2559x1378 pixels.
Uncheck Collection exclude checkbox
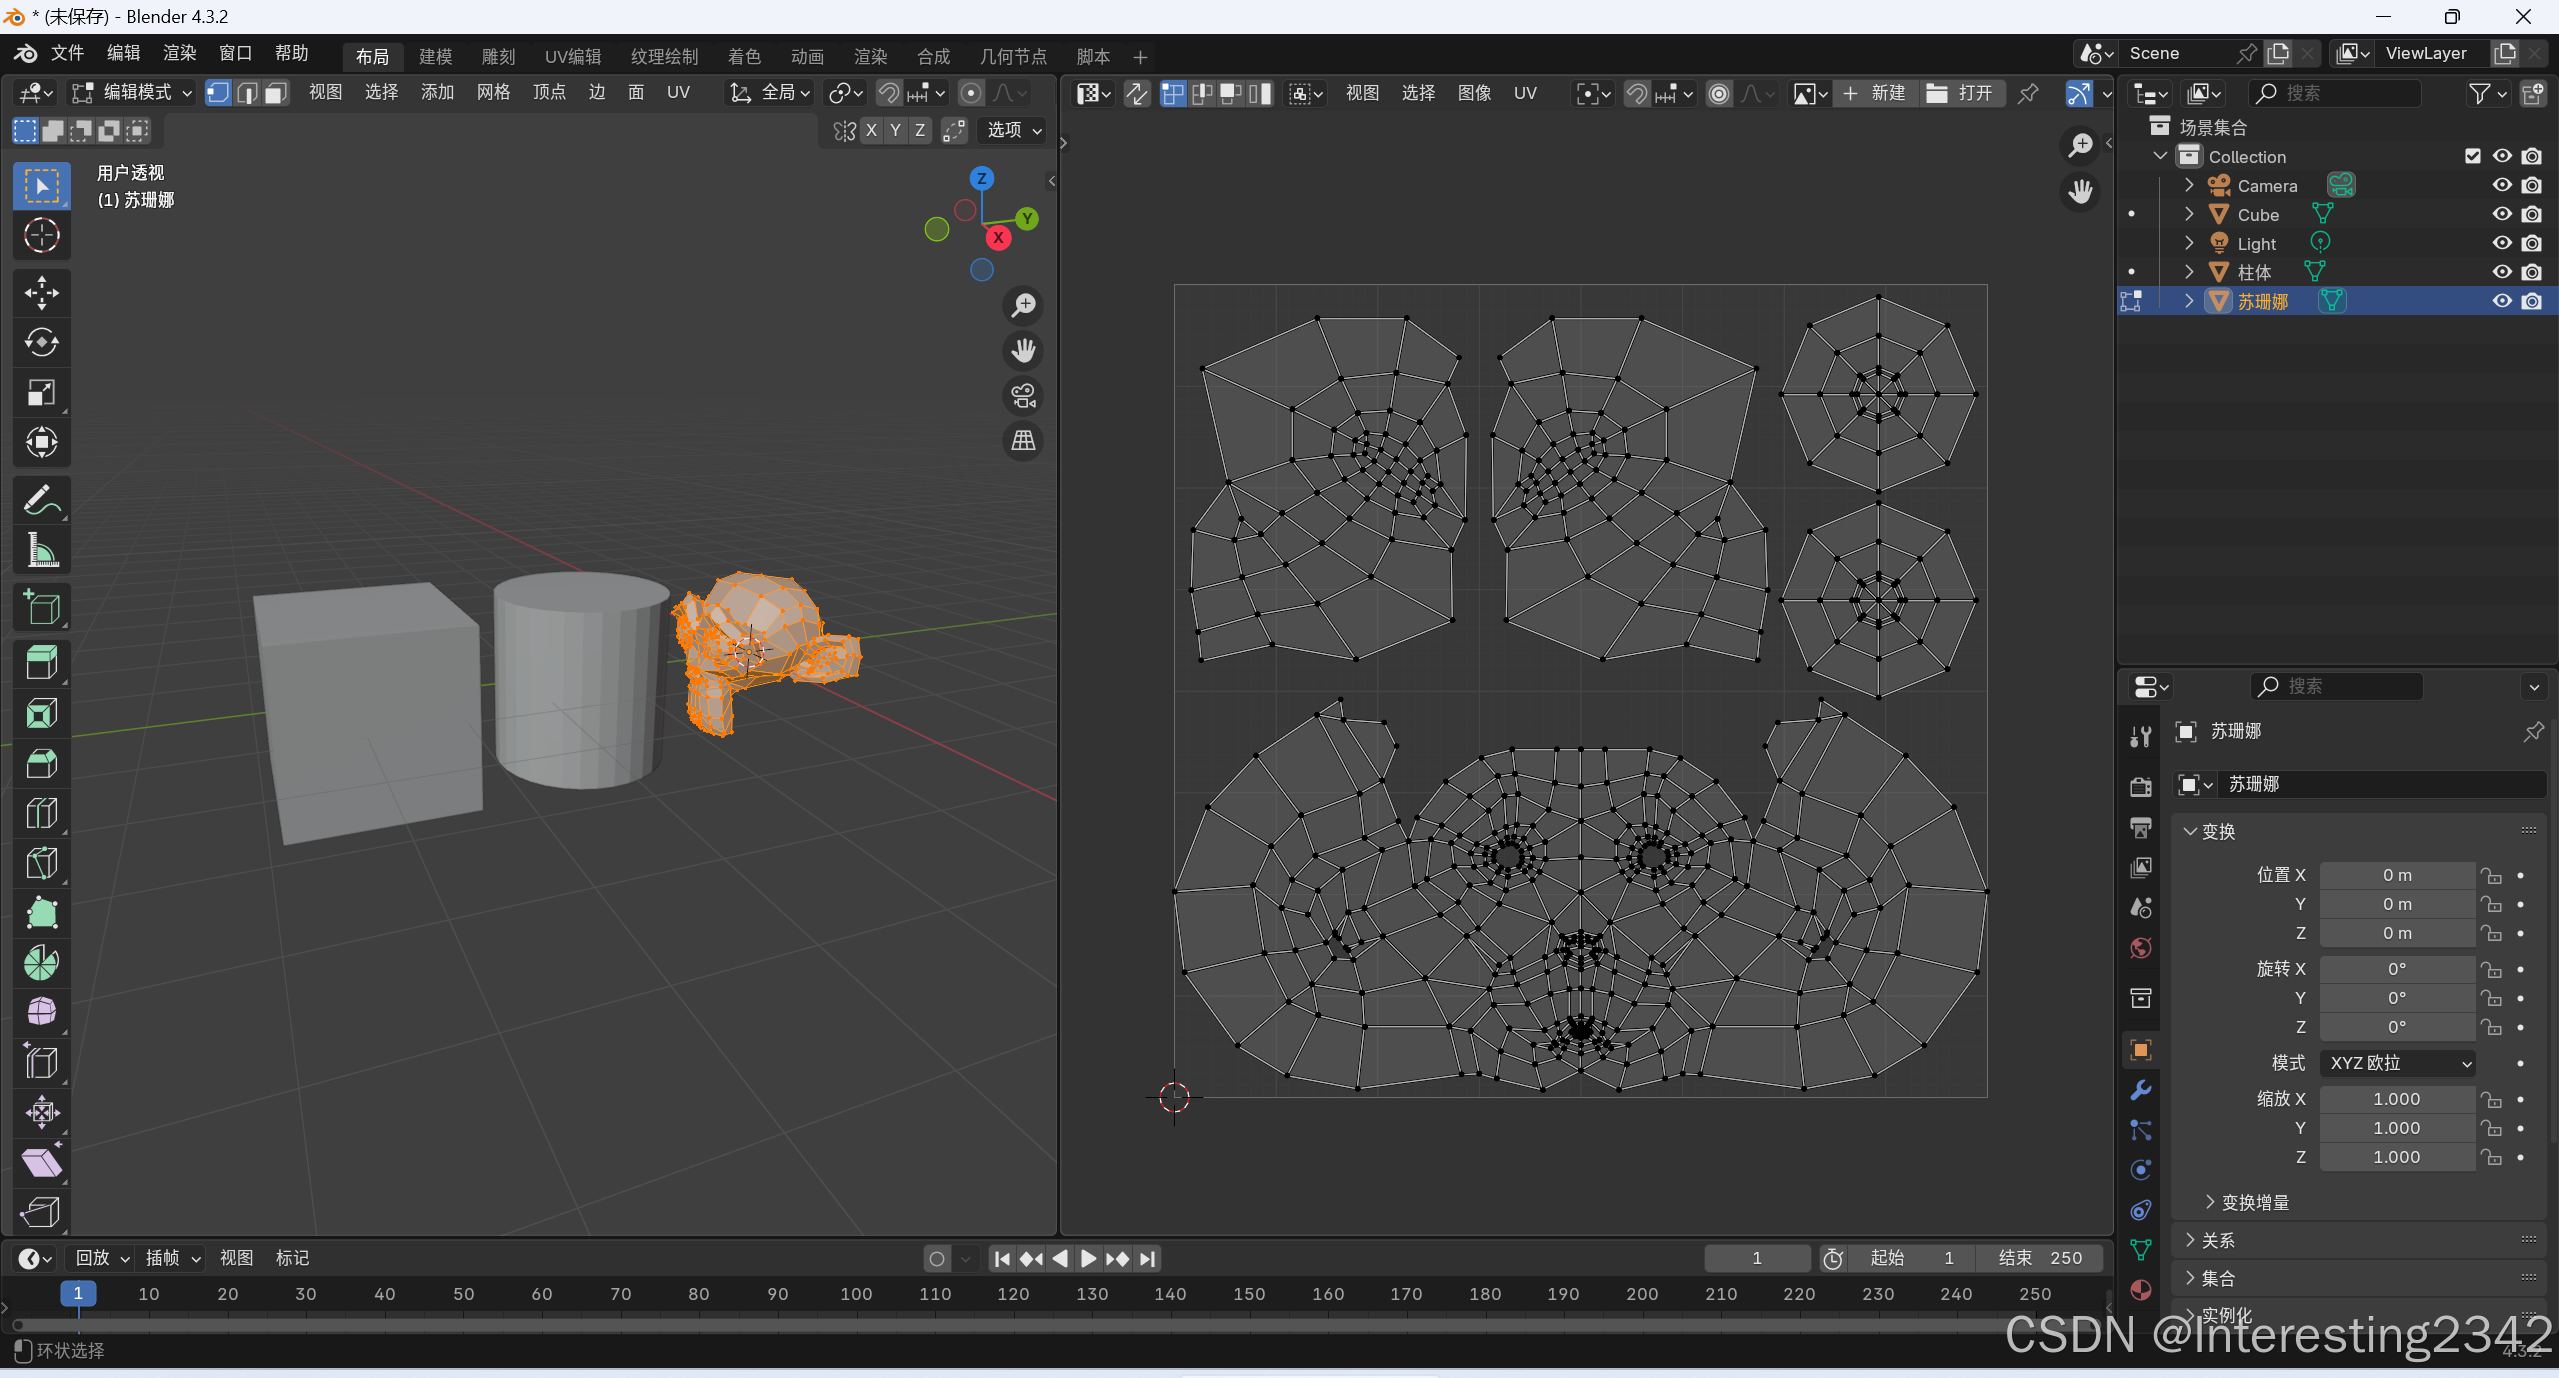[2472, 156]
